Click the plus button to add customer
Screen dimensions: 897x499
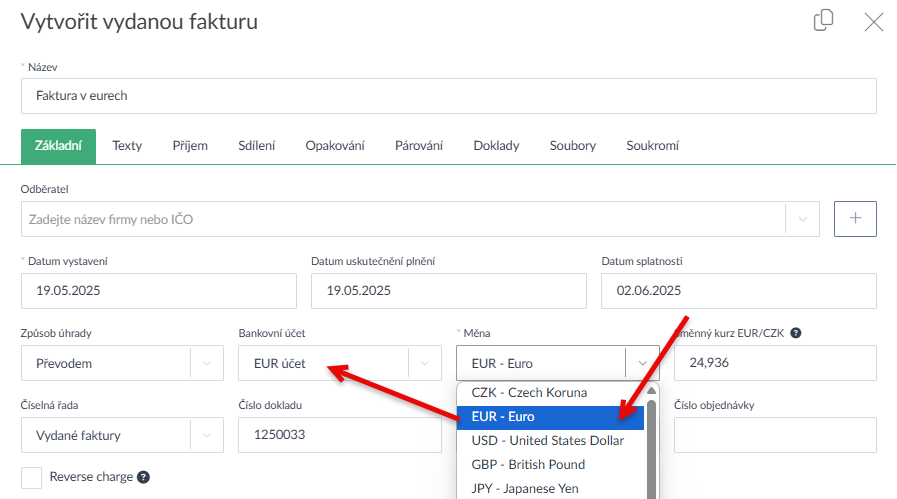(x=855, y=219)
